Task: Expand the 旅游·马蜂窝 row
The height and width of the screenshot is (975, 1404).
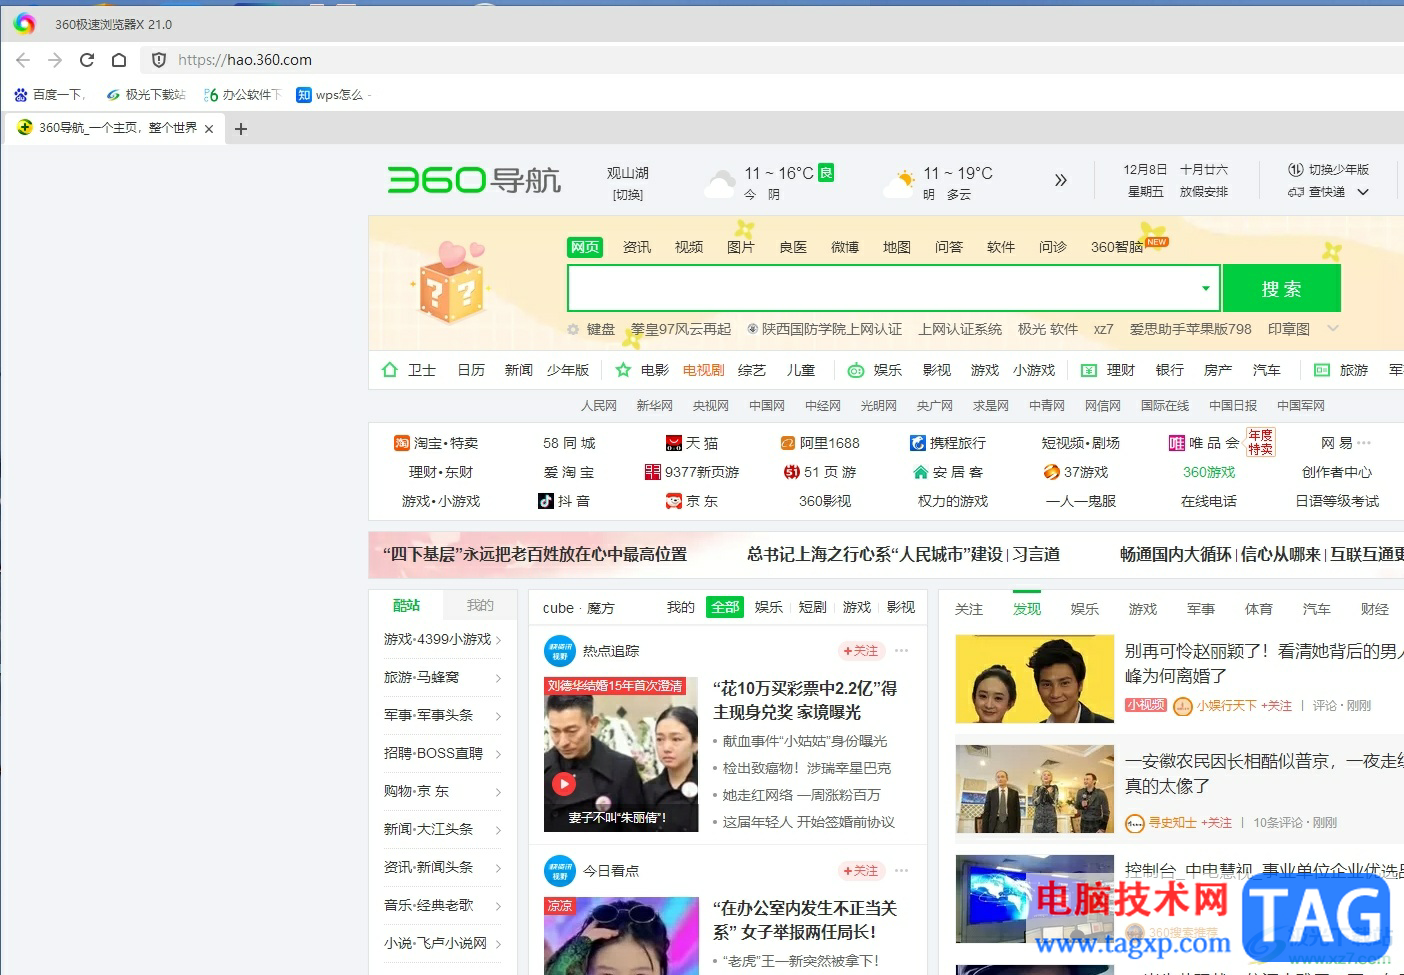Action: coord(498,678)
